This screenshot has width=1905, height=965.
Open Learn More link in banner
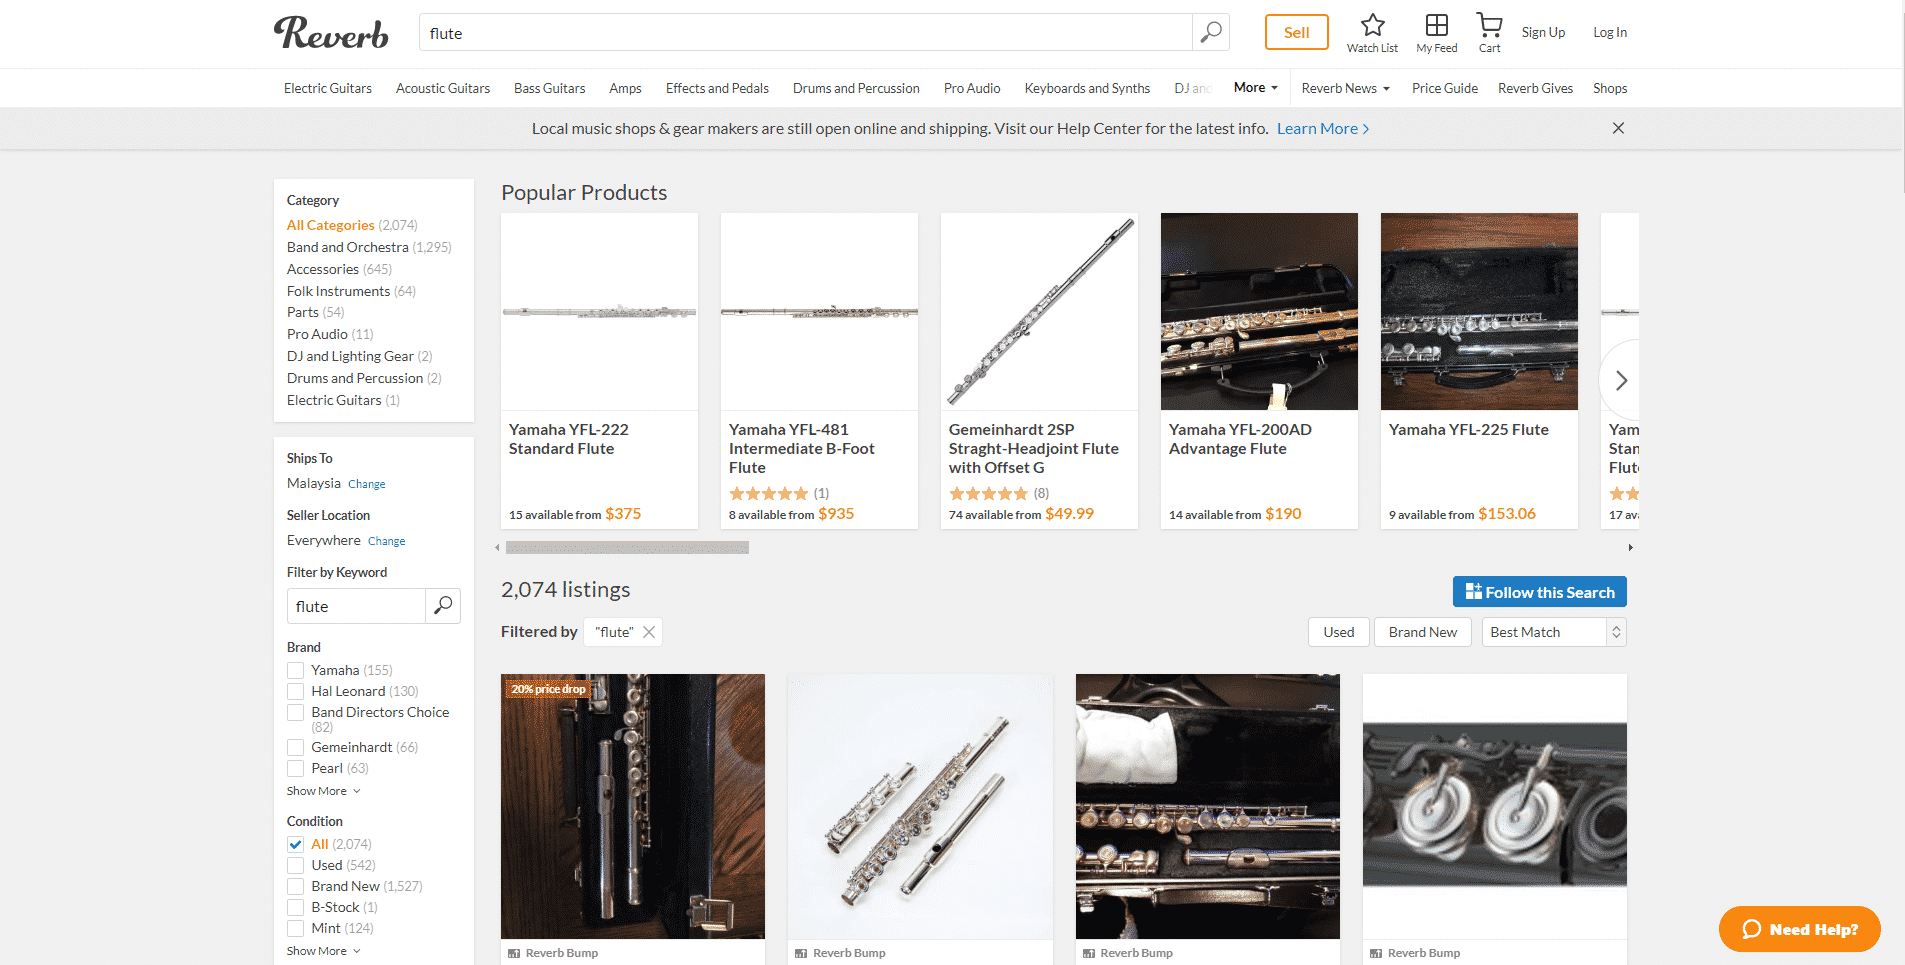coord(1322,128)
